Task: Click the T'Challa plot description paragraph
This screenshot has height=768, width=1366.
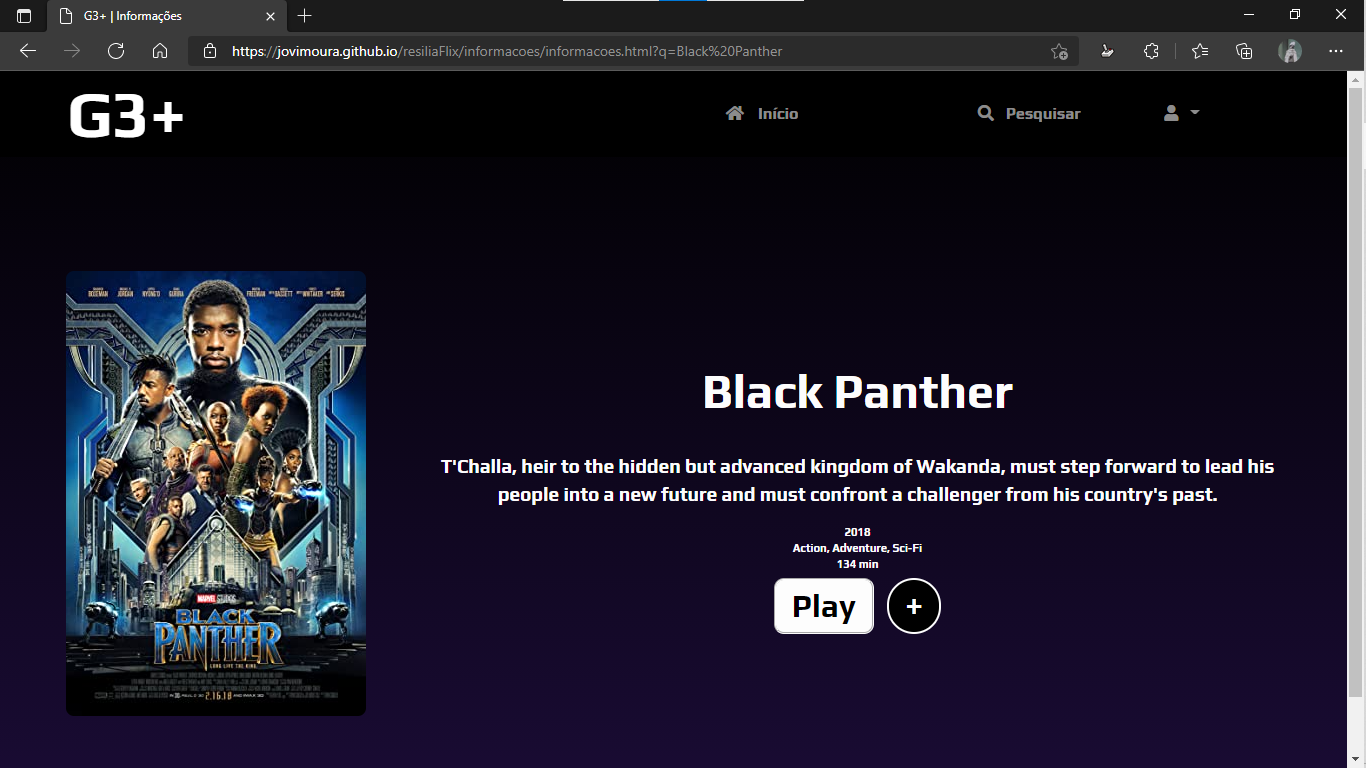Action: click(857, 480)
